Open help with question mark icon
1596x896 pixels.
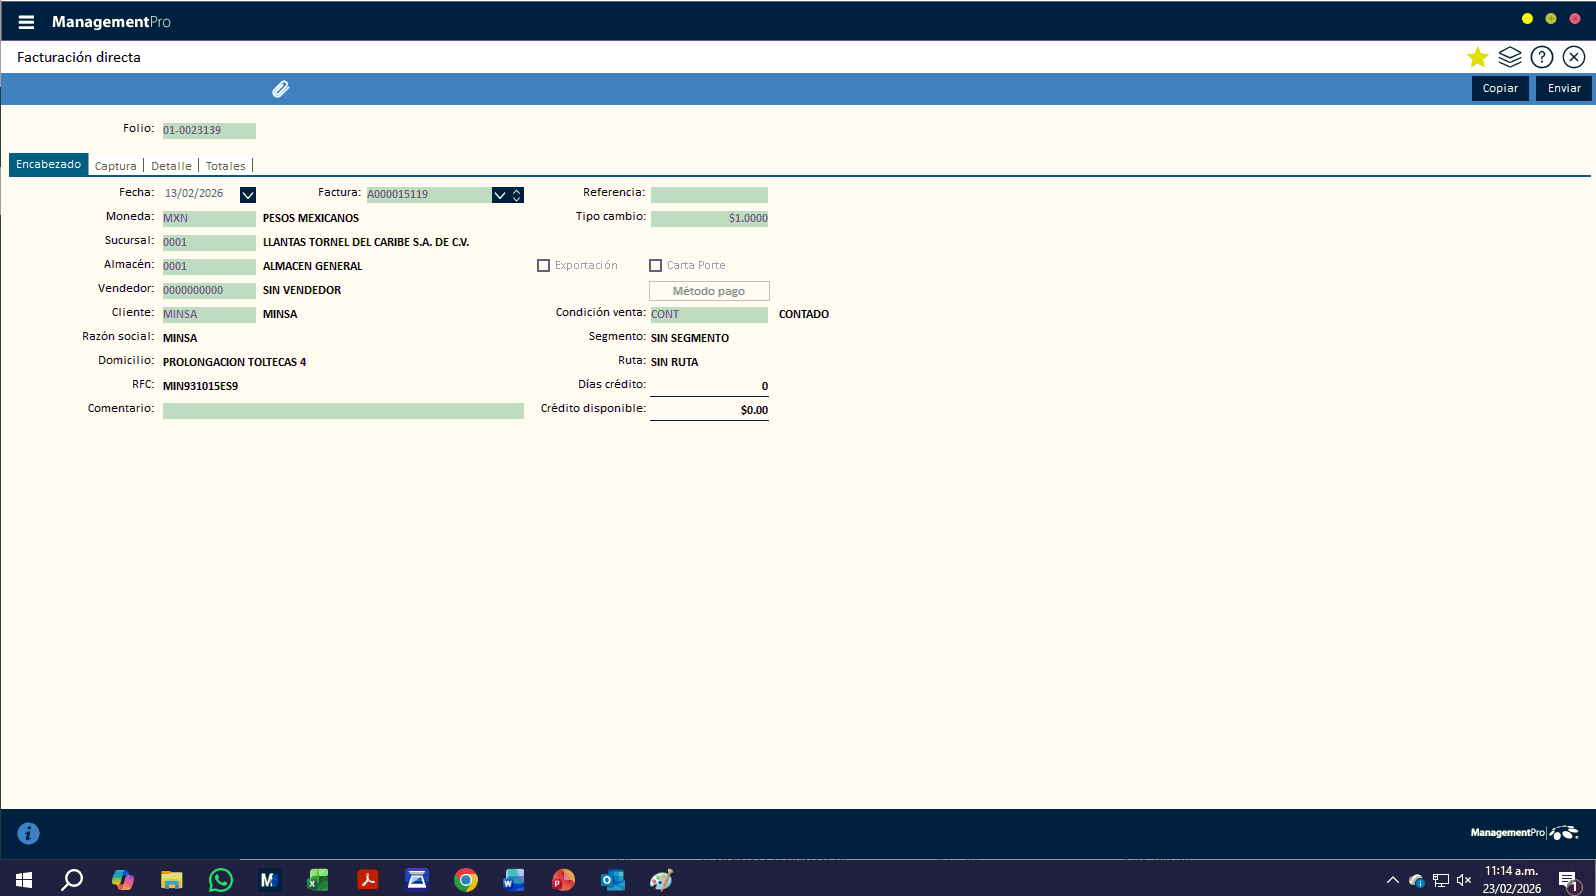click(1542, 57)
